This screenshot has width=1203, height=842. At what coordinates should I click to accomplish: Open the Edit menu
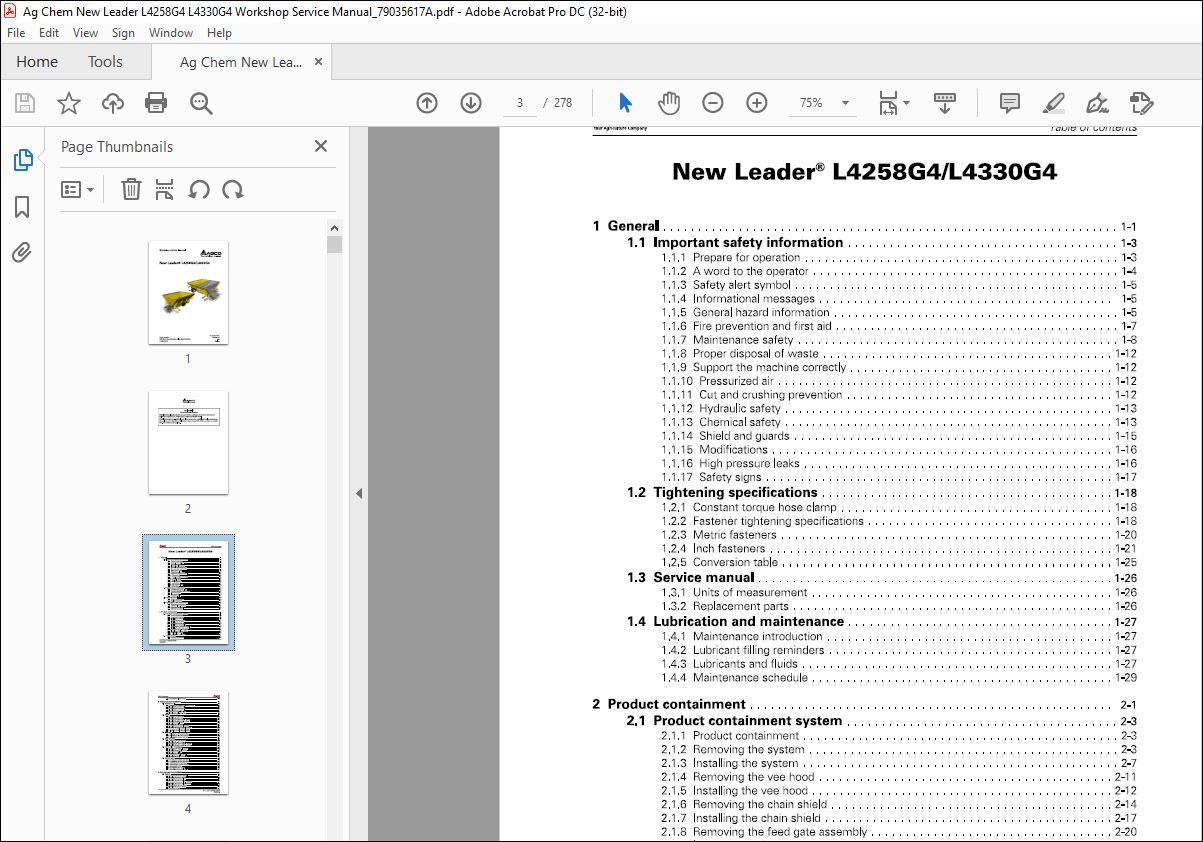49,33
